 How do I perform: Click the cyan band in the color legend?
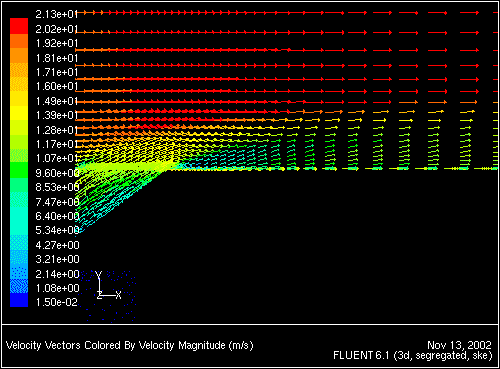[x=19, y=220]
